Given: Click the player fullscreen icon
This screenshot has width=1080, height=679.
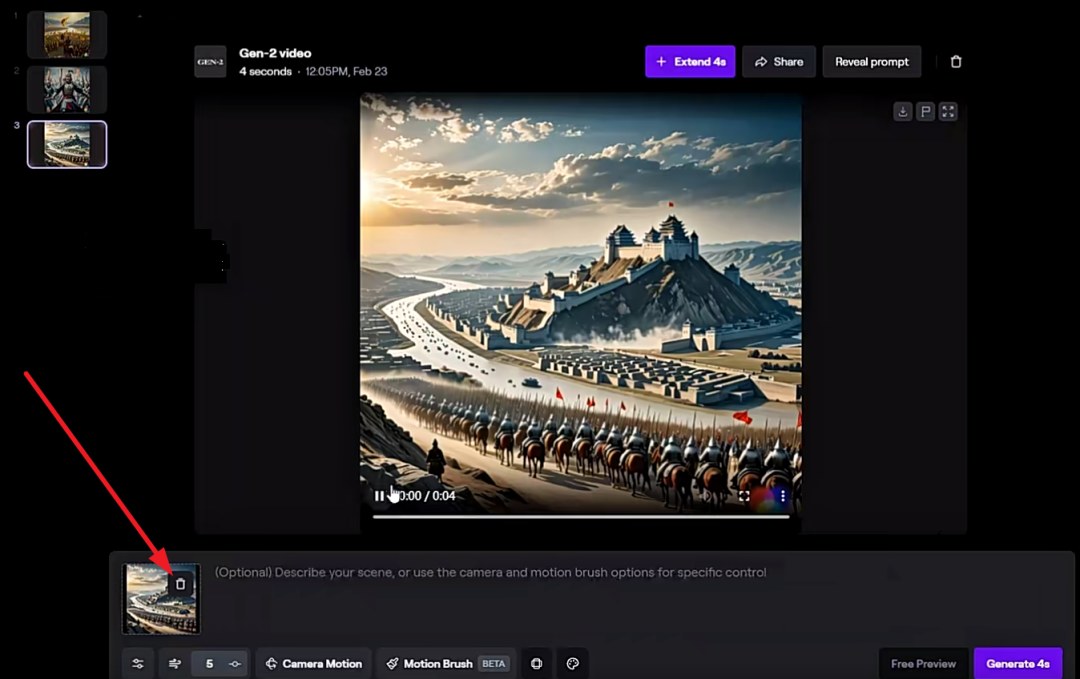Looking at the screenshot, I should tap(745, 496).
